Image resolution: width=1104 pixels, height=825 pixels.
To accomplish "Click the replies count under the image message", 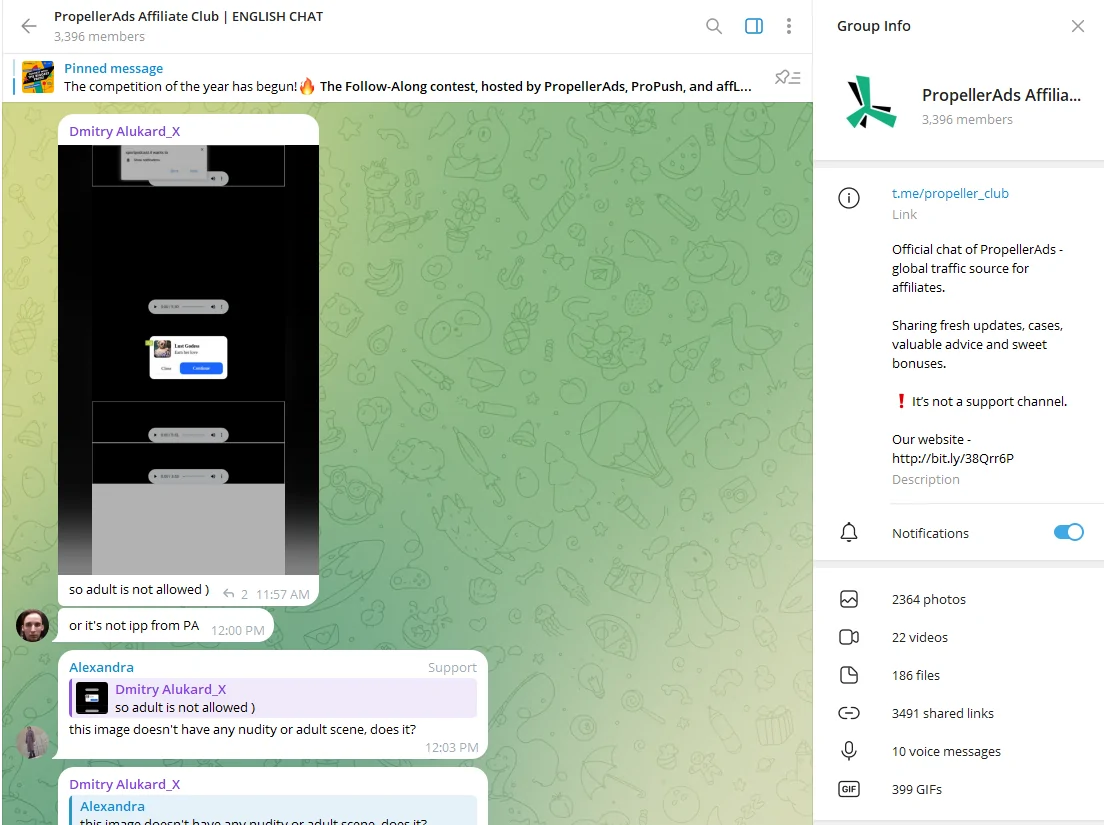I will coord(236,594).
